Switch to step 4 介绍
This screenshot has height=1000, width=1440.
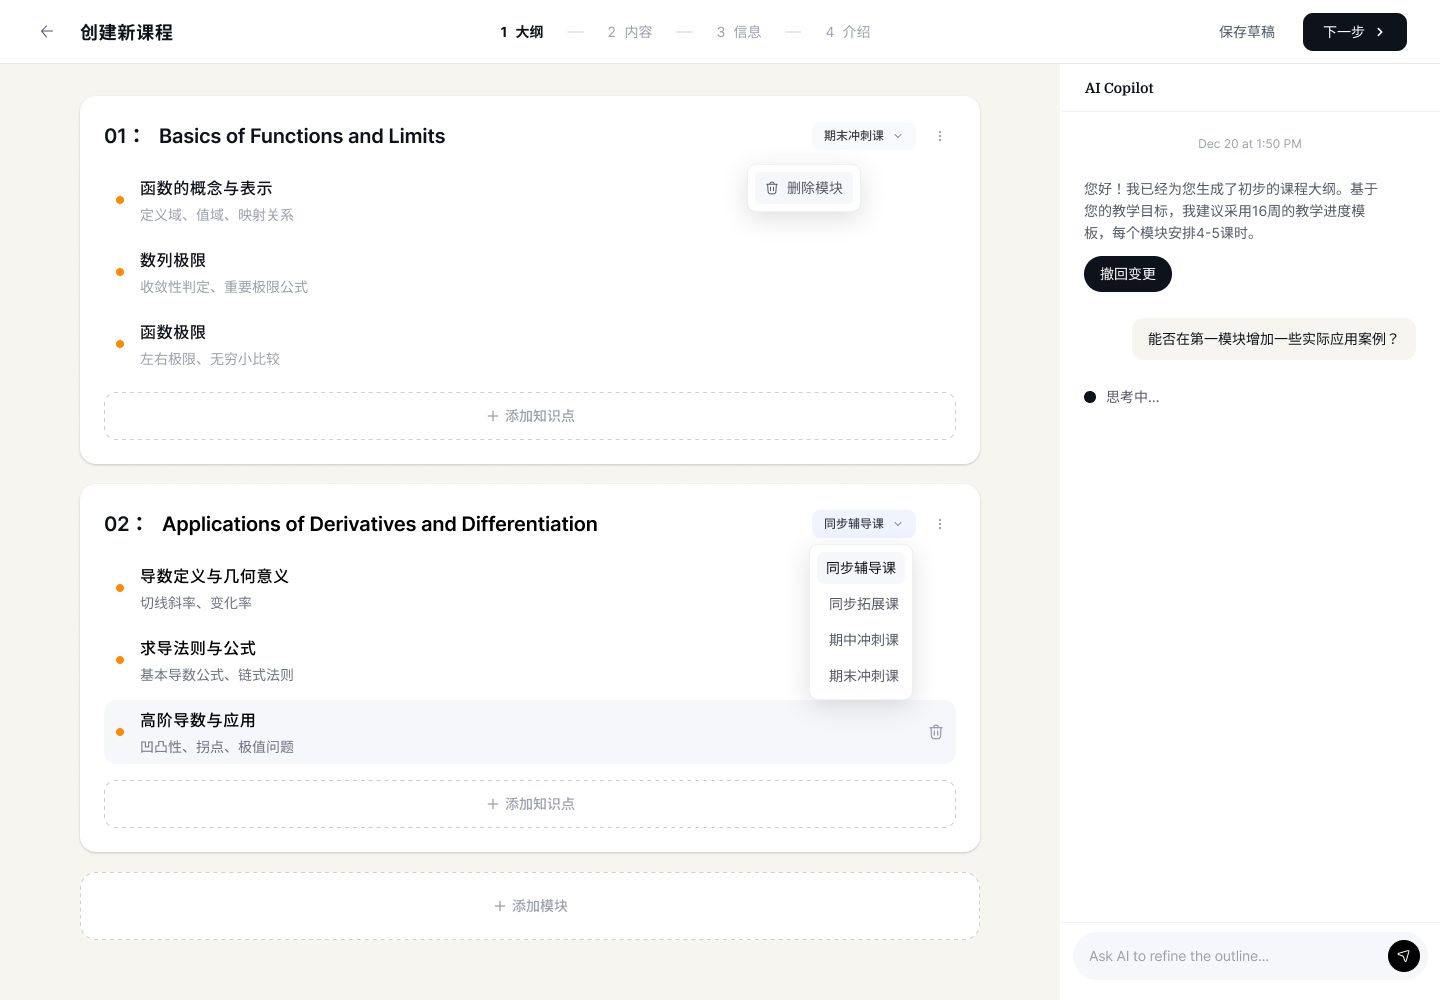pyautogui.click(x=847, y=31)
